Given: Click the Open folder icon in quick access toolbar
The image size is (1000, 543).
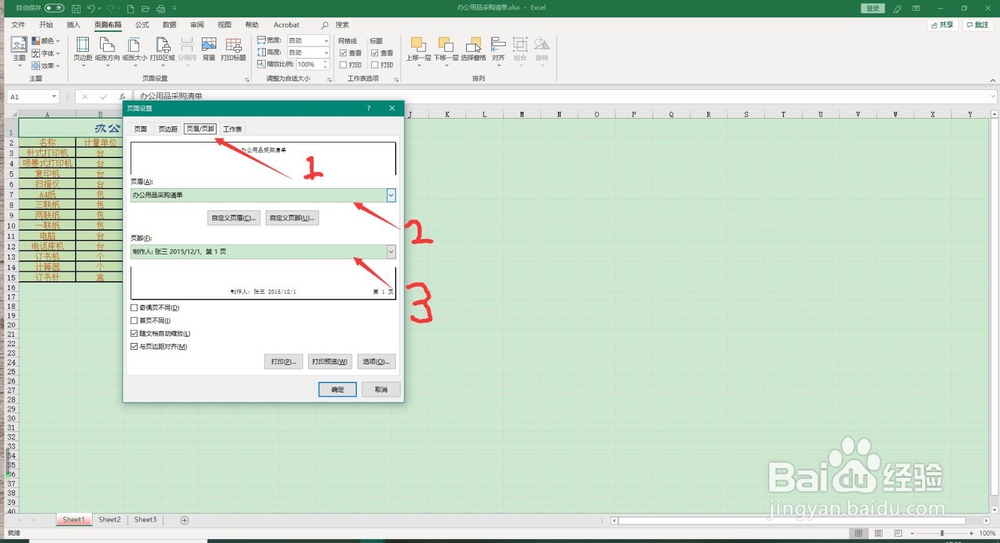Looking at the screenshot, I should [x=145, y=8].
